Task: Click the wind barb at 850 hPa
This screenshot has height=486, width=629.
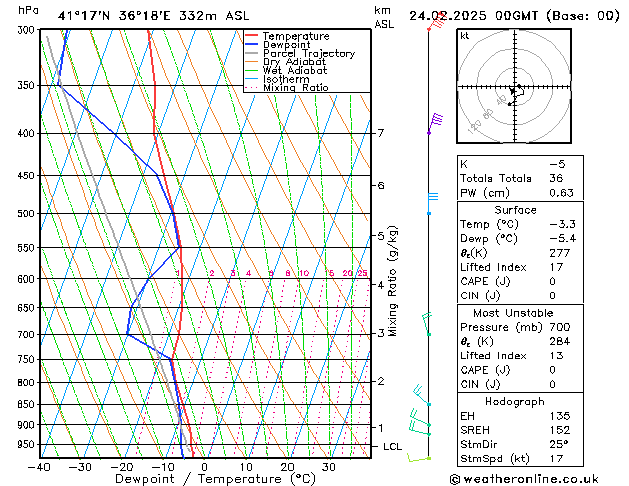Action: coord(422,395)
